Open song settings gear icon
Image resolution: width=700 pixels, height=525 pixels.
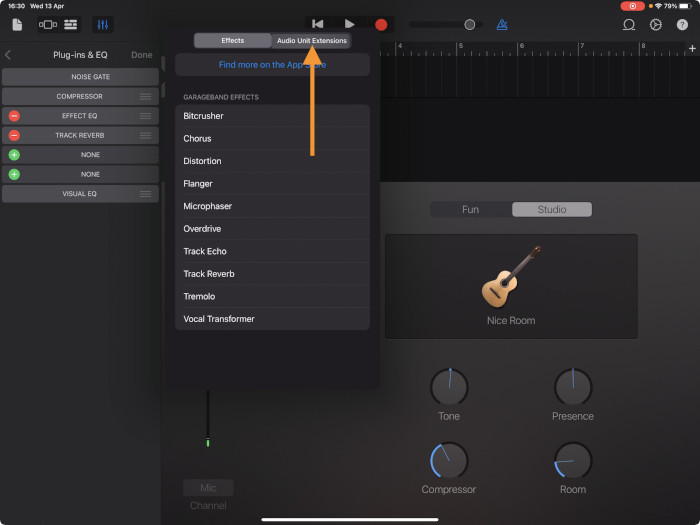(656, 24)
